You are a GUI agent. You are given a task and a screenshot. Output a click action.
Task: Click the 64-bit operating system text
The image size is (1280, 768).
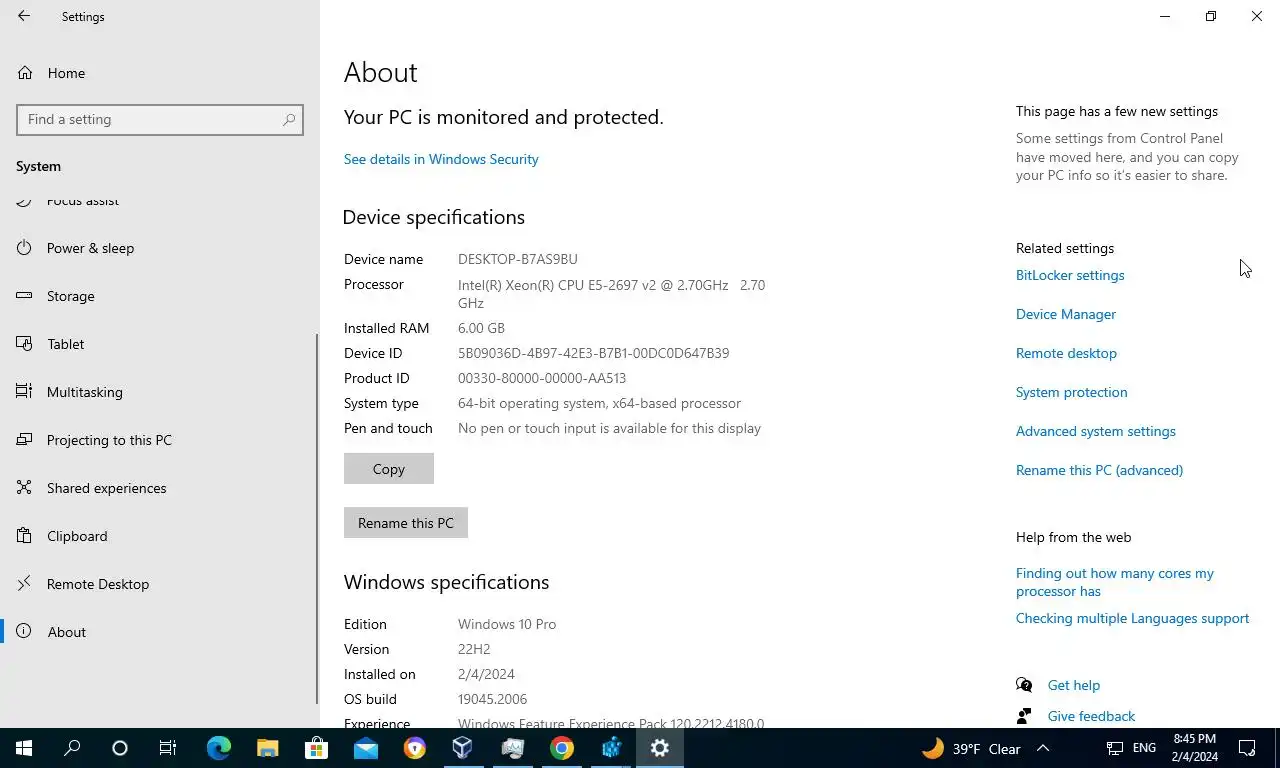[599, 403]
